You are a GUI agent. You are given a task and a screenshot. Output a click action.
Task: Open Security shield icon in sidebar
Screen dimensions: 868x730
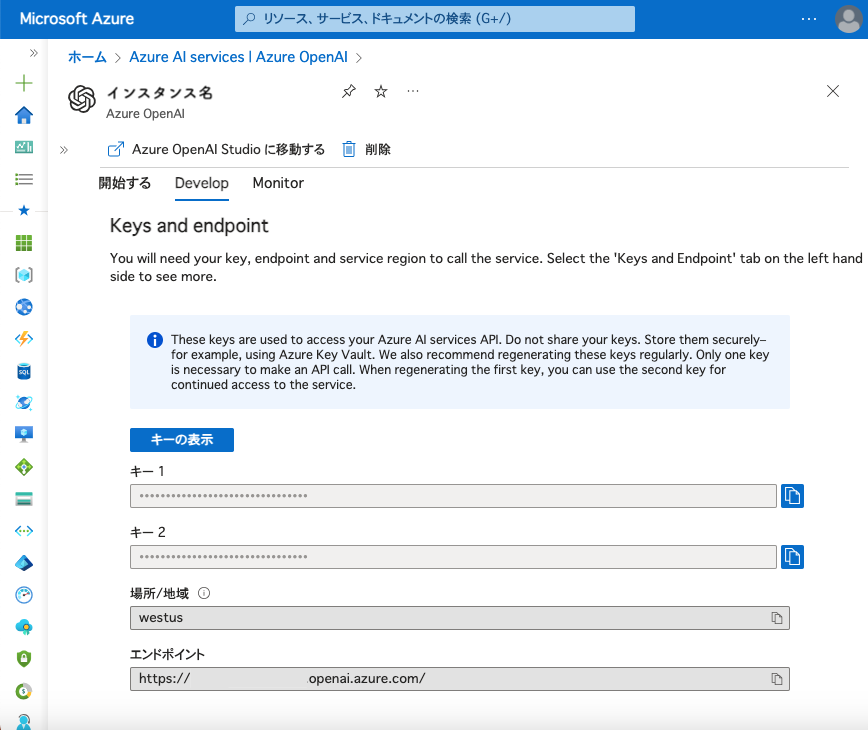24,659
